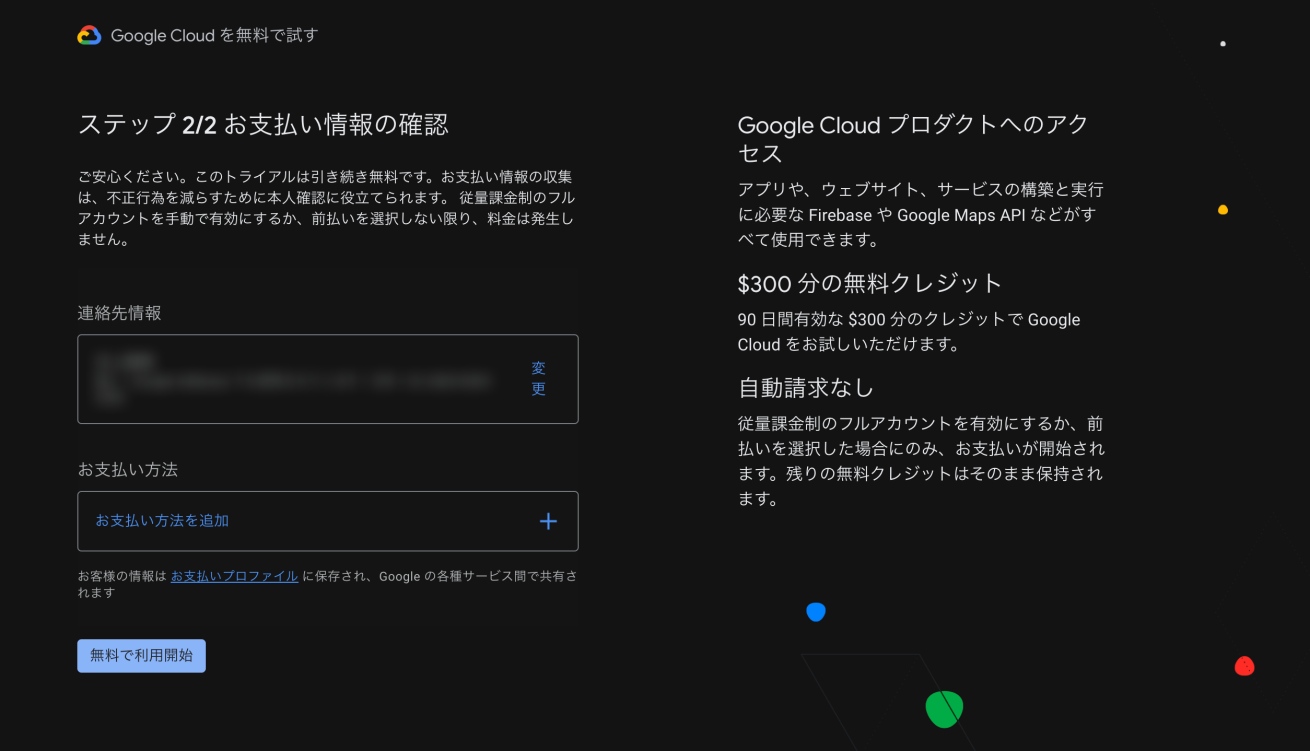Click the plus icon to add payment

tap(548, 521)
